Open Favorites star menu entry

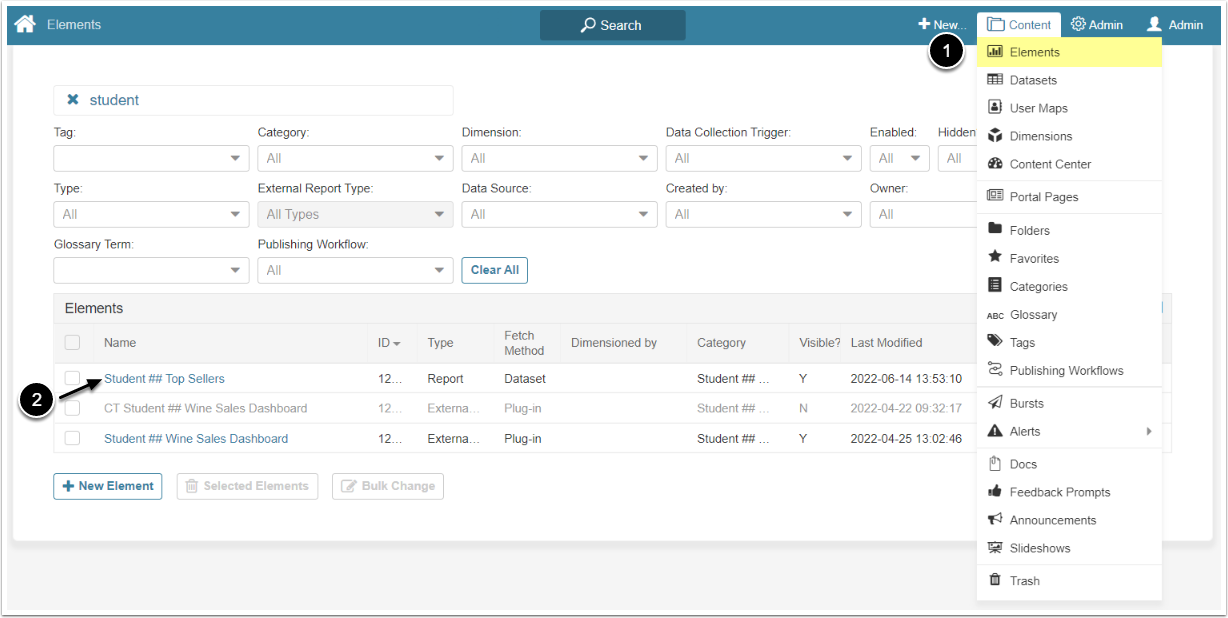1034,258
